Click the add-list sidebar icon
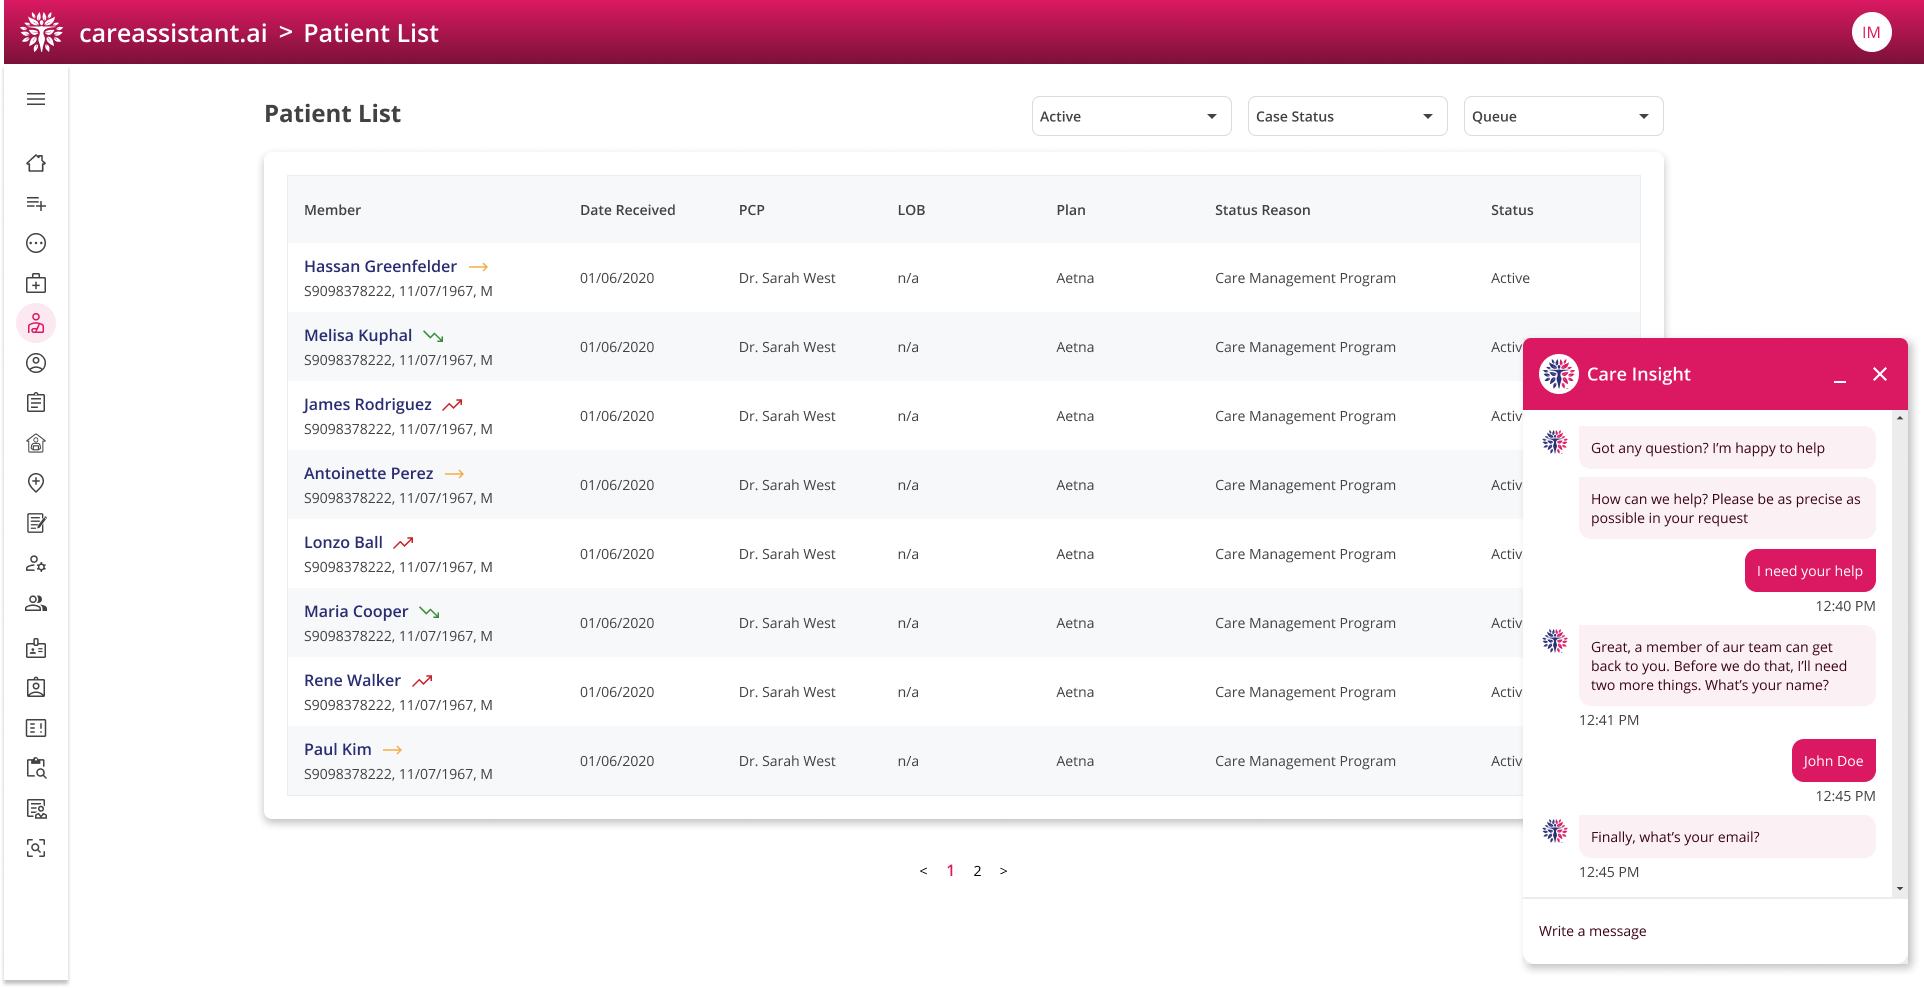1924x988 pixels. [x=36, y=203]
